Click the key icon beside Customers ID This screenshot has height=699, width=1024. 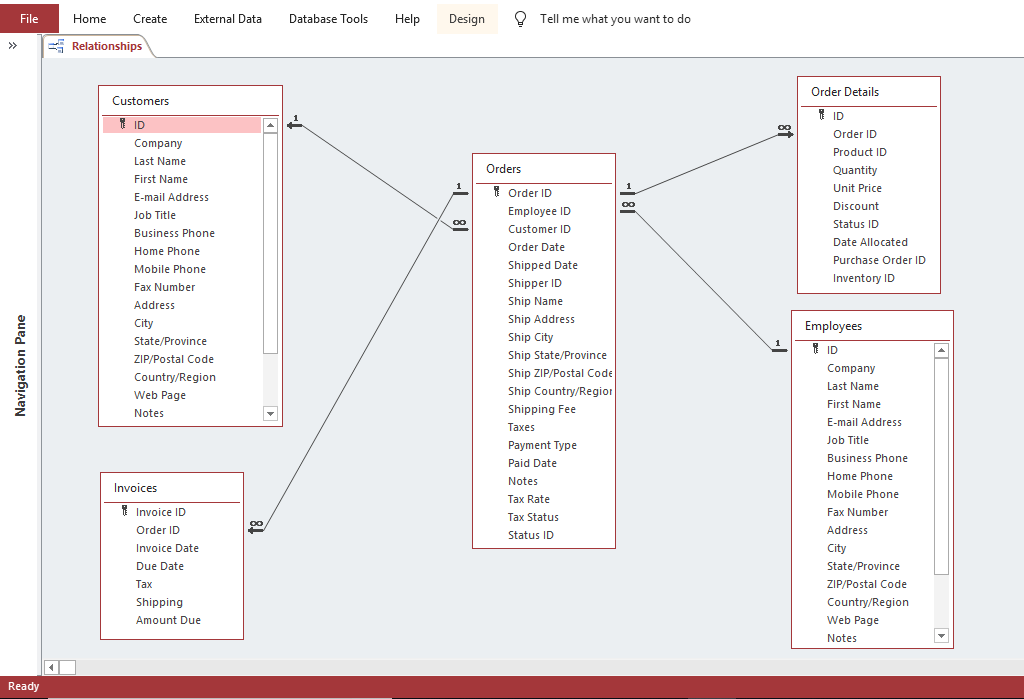[x=122, y=125]
